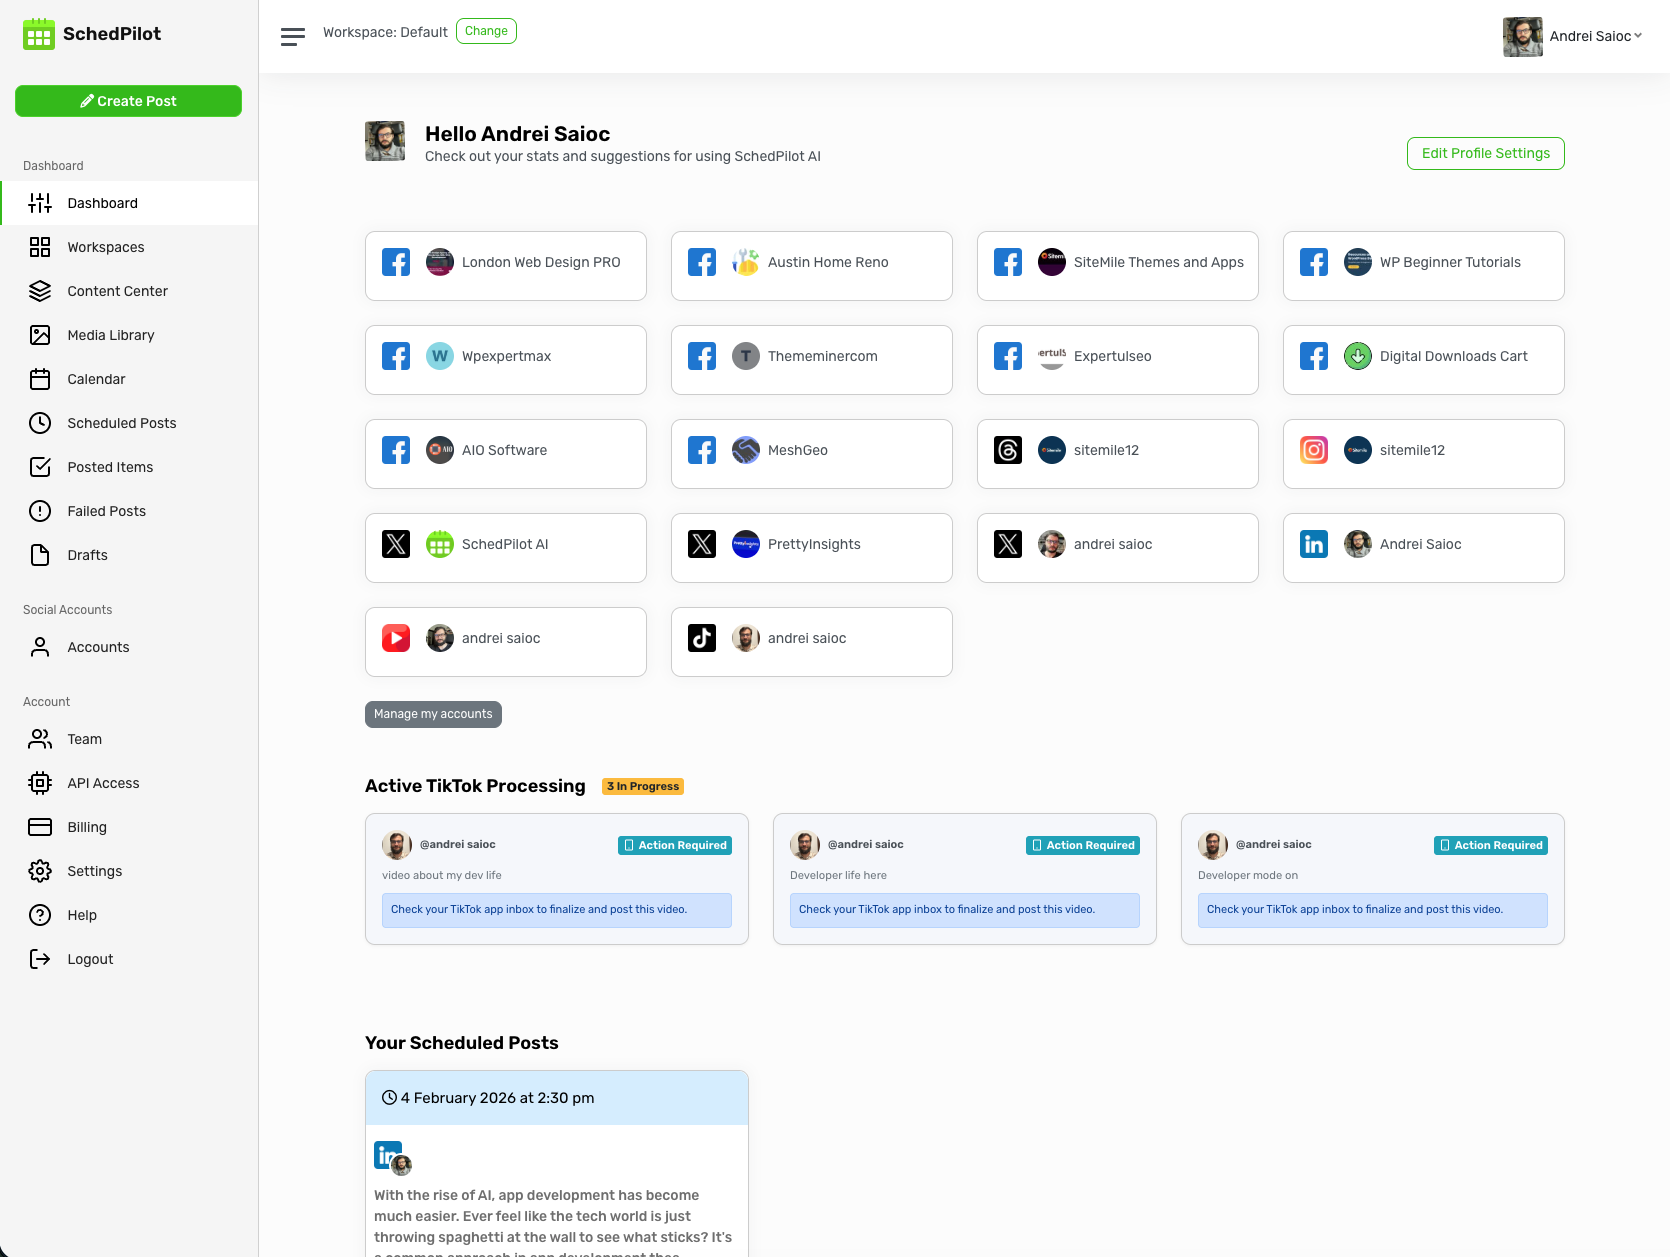The width and height of the screenshot is (1670, 1257).
Task: Click the Threads icon on sitemile12 card
Action: click(1008, 450)
